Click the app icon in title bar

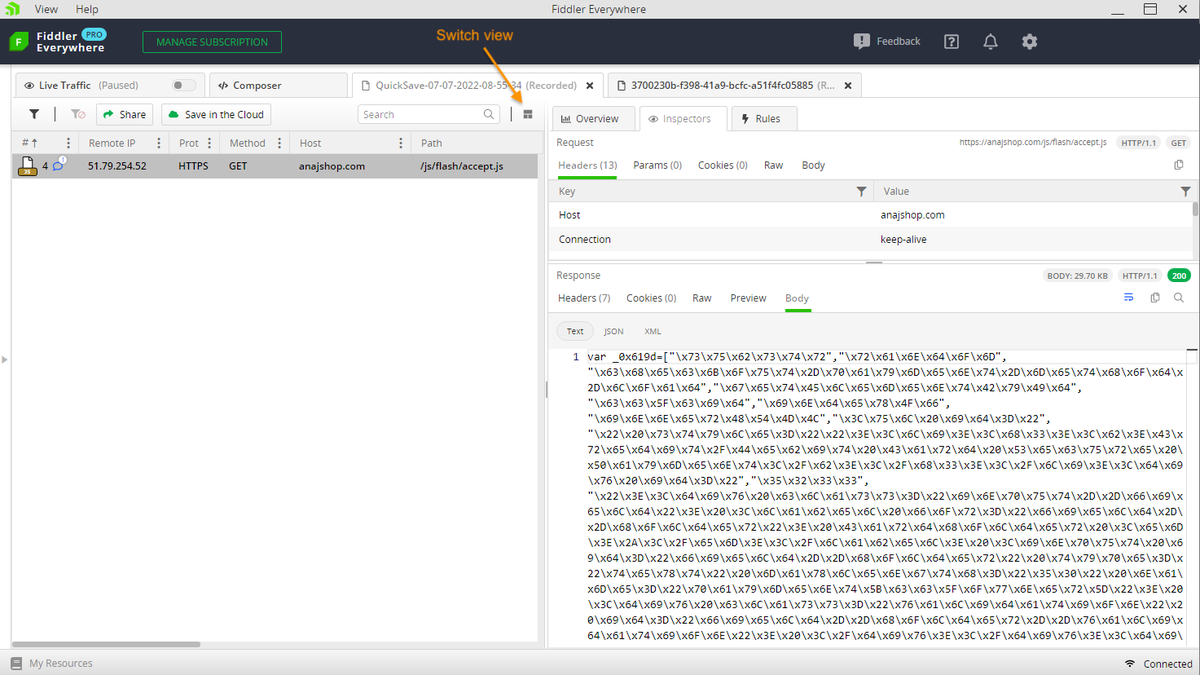pyautogui.click(x=12, y=9)
